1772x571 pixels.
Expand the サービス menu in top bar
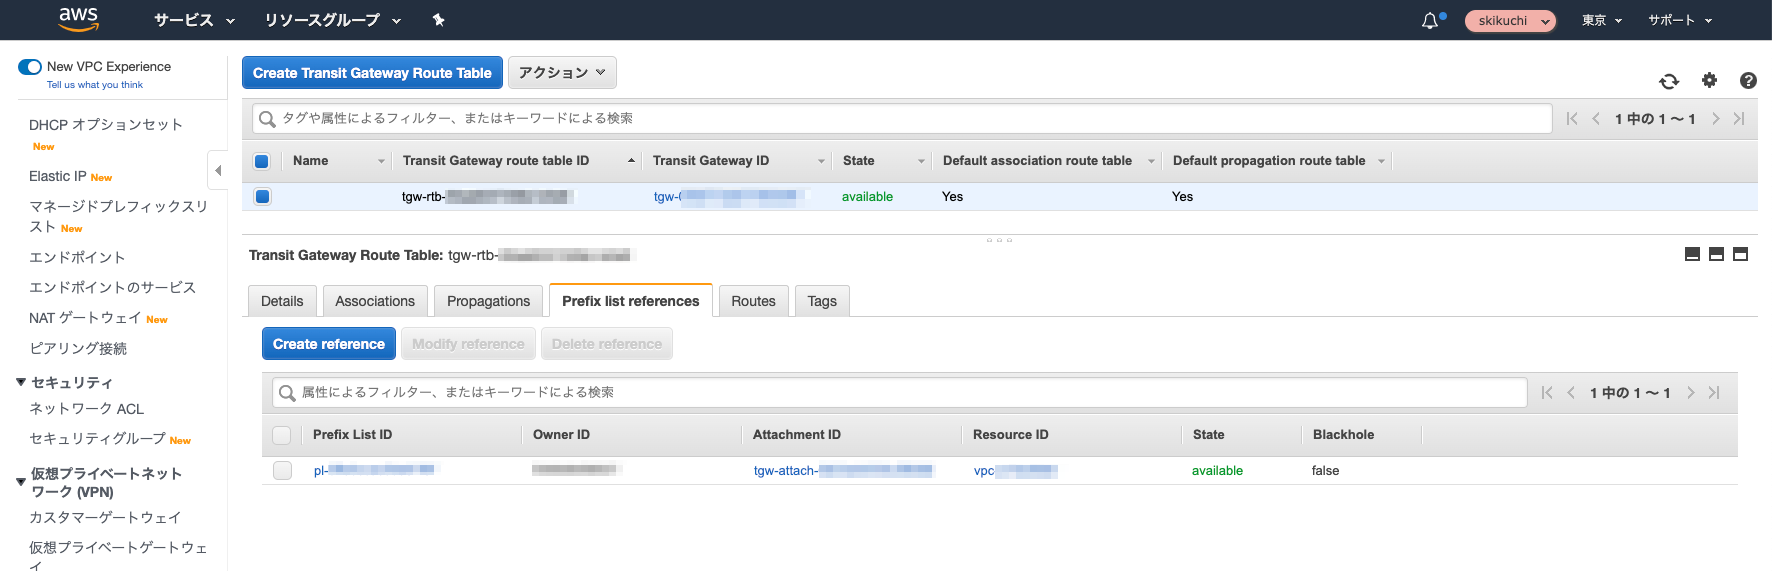[x=194, y=20]
